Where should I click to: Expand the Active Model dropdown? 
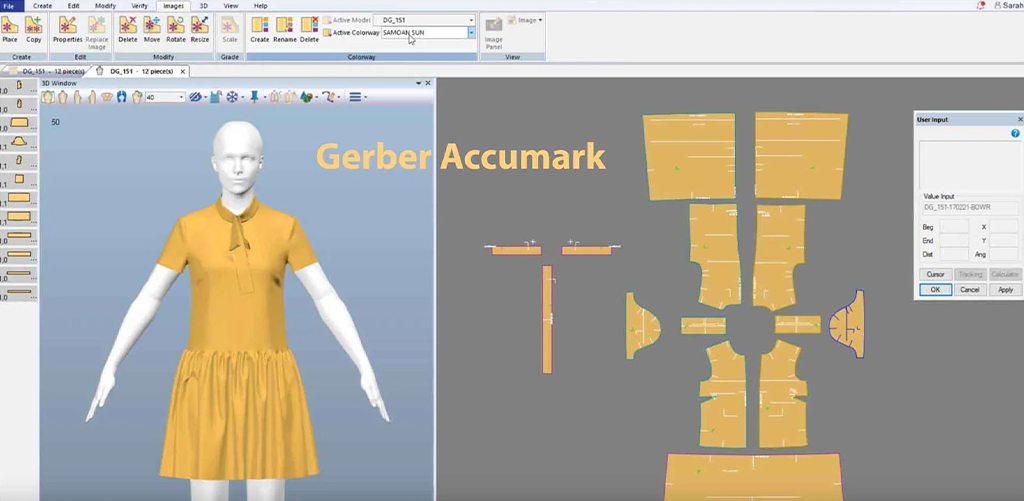pyautogui.click(x=471, y=20)
